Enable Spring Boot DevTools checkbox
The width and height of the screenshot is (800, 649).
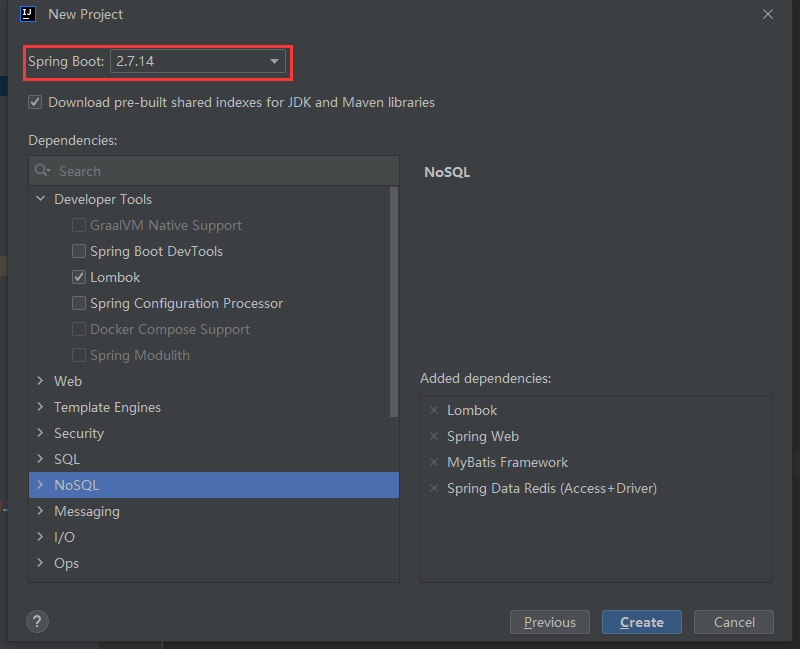(x=79, y=251)
